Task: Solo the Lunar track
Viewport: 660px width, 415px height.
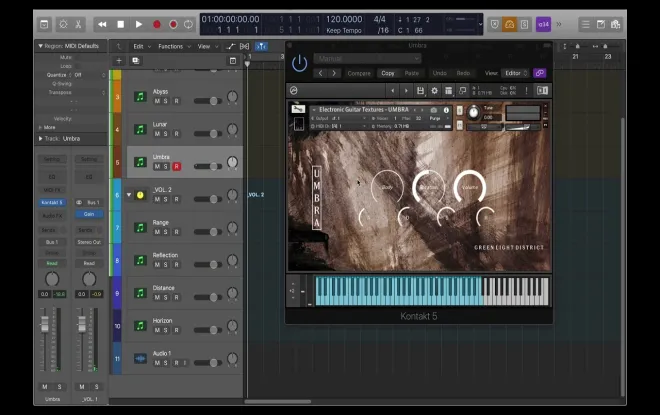Action: 165,134
